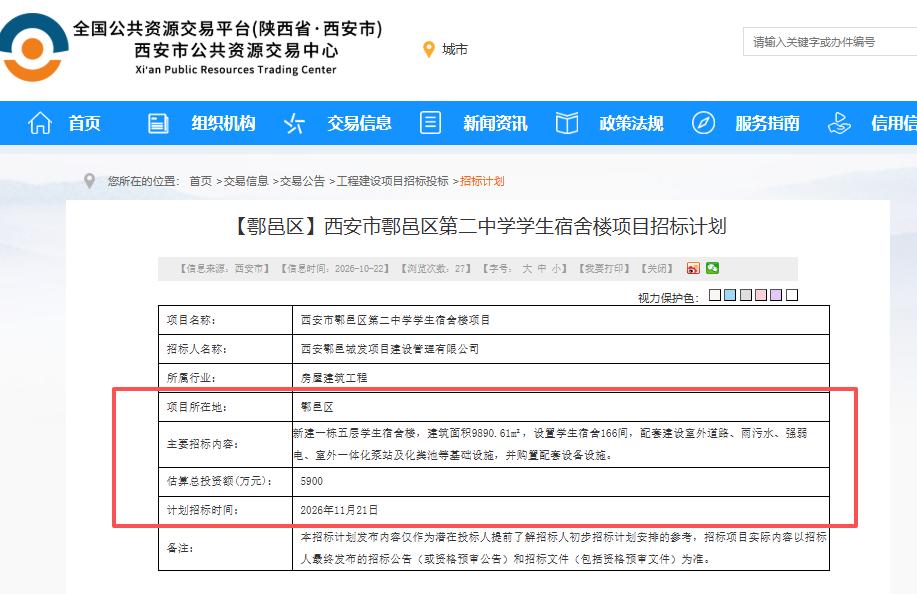Click the 估算总投资额(万元) label cell
This screenshot has height=594, width=917.
225,481
